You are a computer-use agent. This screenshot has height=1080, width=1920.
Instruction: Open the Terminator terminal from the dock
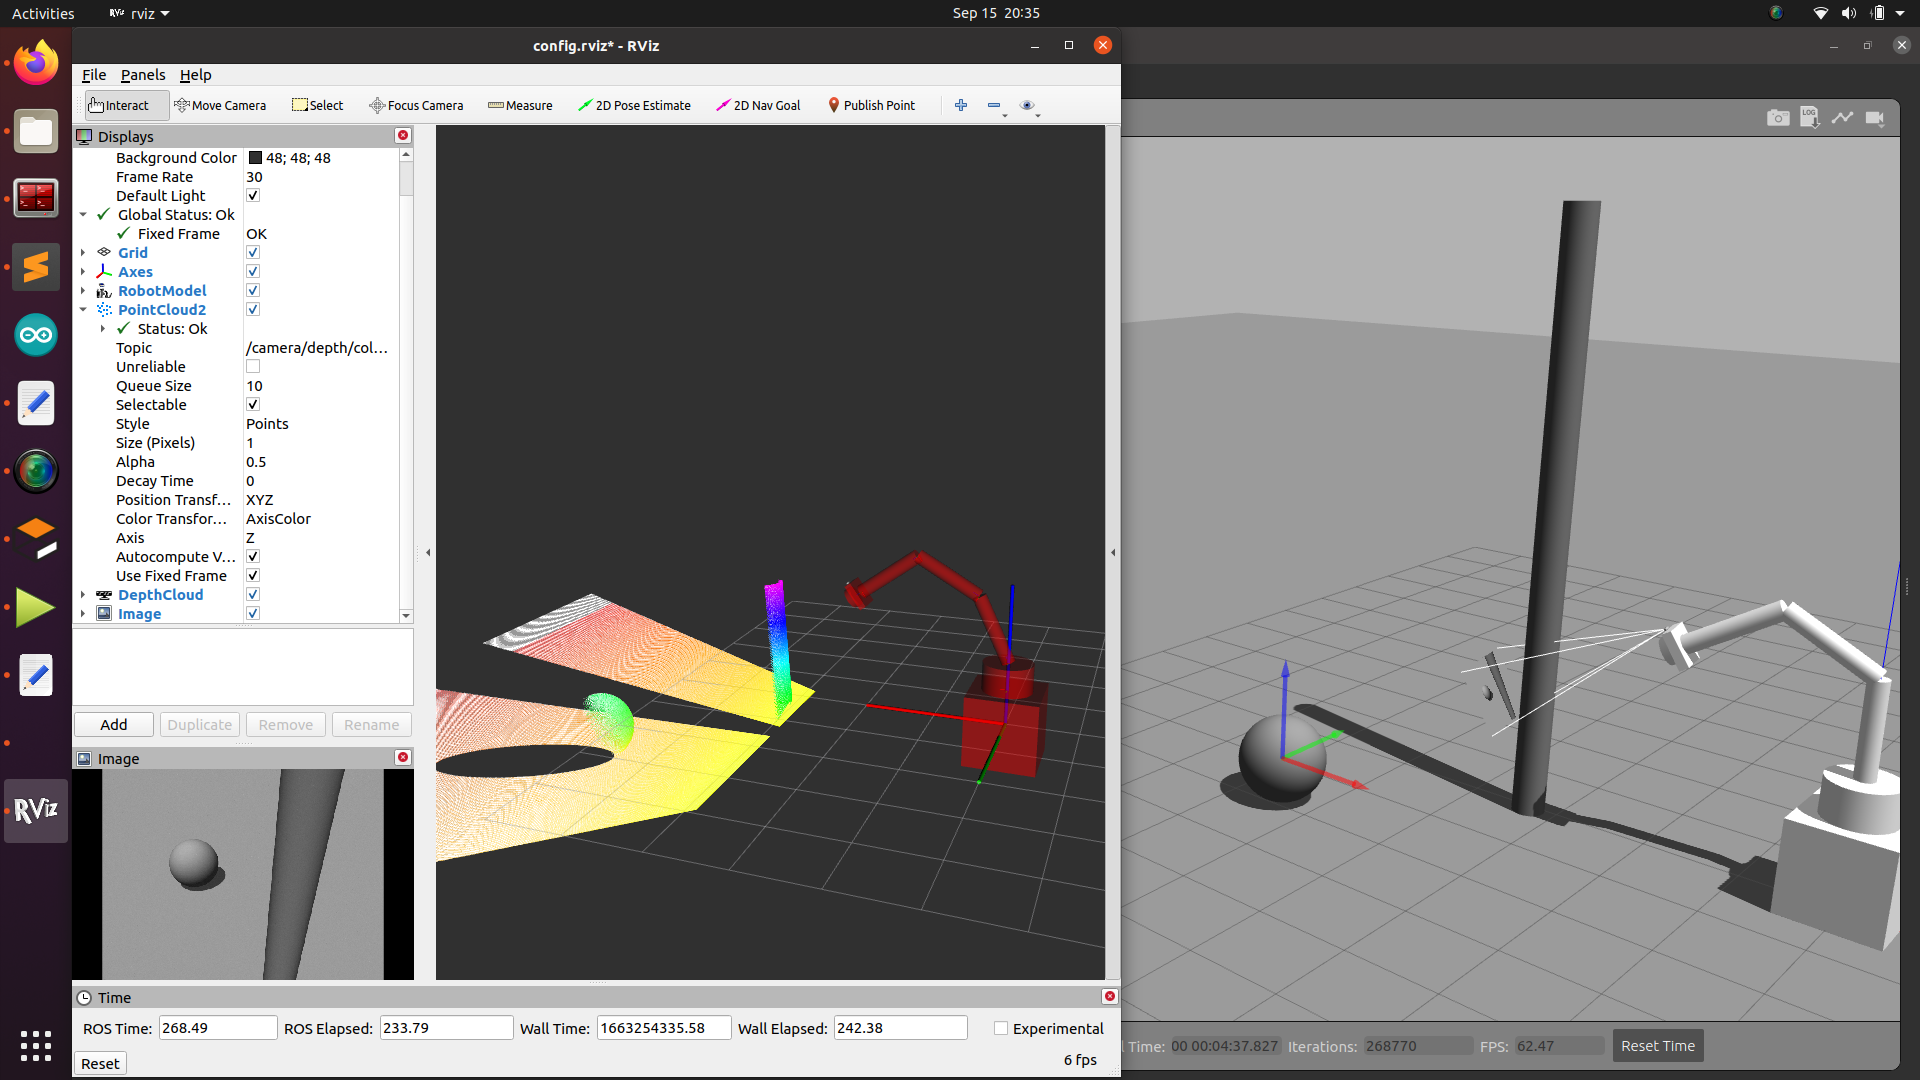point(36,199)
